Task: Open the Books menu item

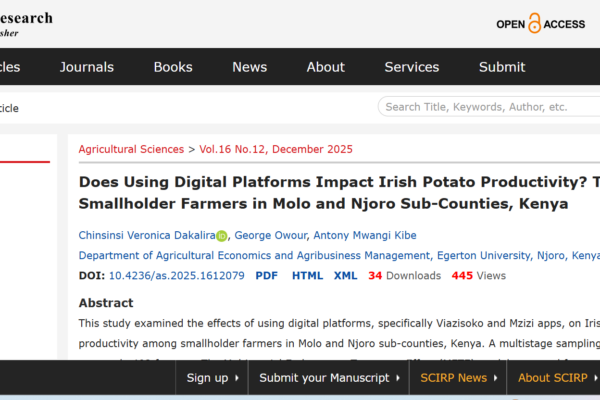Action: (173, 67)
